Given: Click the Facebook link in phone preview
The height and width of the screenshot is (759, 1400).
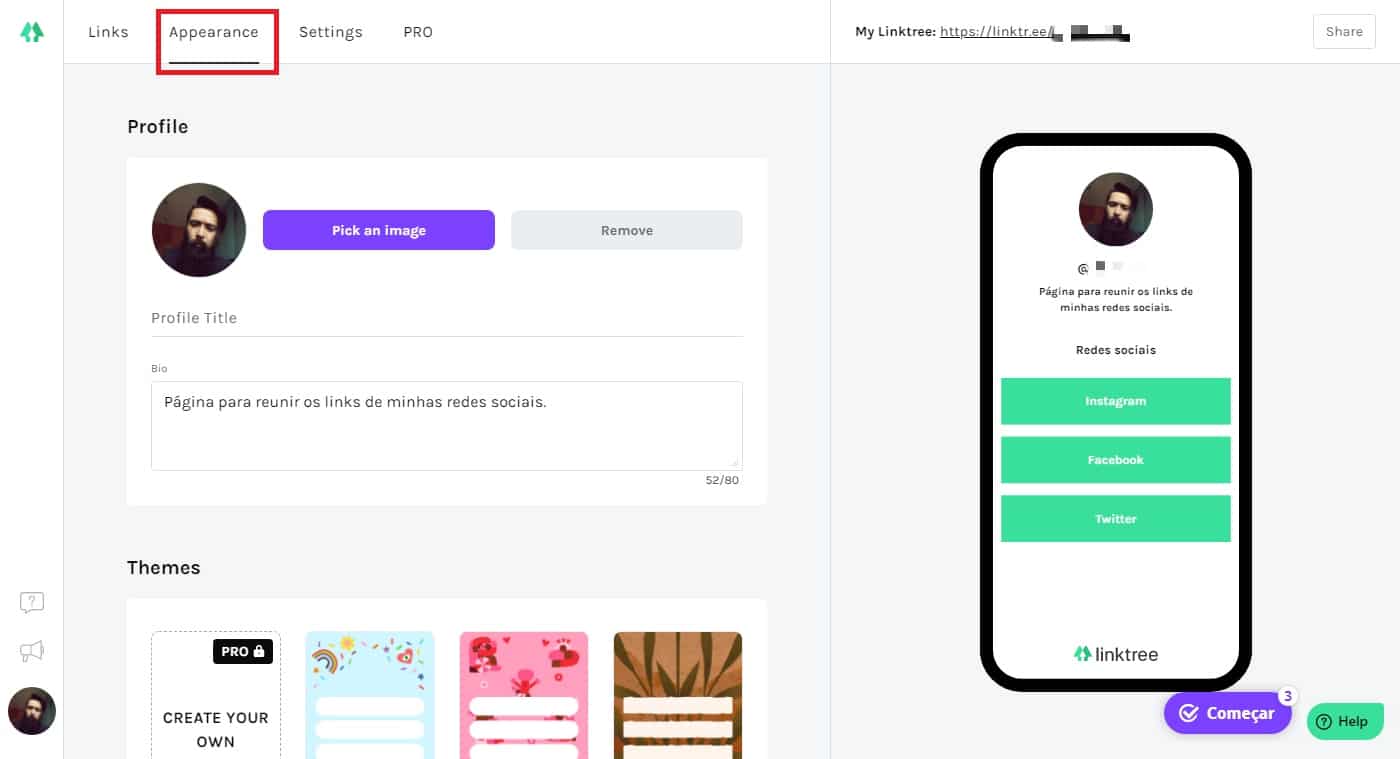Looking at the screenshot, I should pos(1116,460).
